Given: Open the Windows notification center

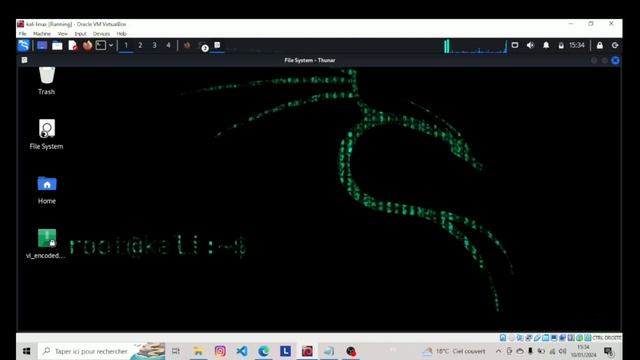Looking at the screenshot, I should (x=609, y=351).
